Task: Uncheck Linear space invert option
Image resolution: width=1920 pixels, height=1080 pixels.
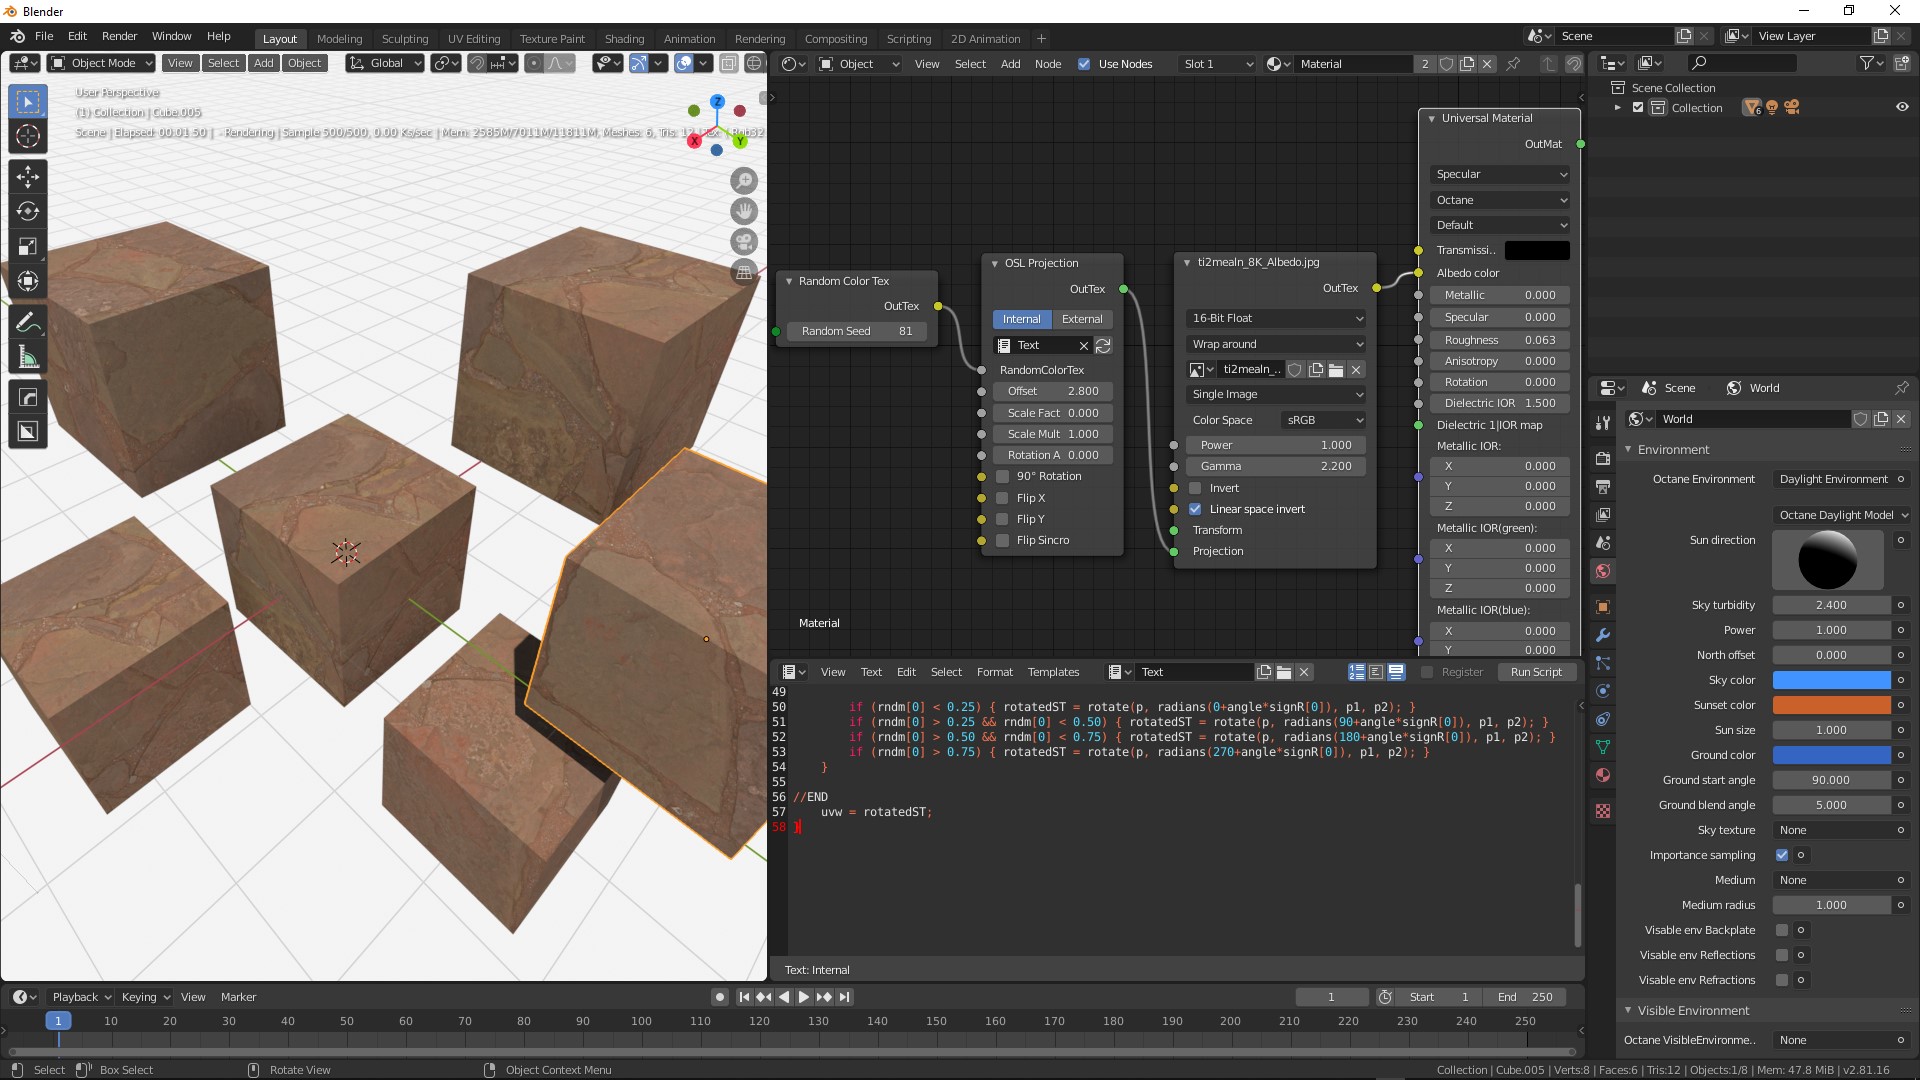Action: tap(1195, 509)
